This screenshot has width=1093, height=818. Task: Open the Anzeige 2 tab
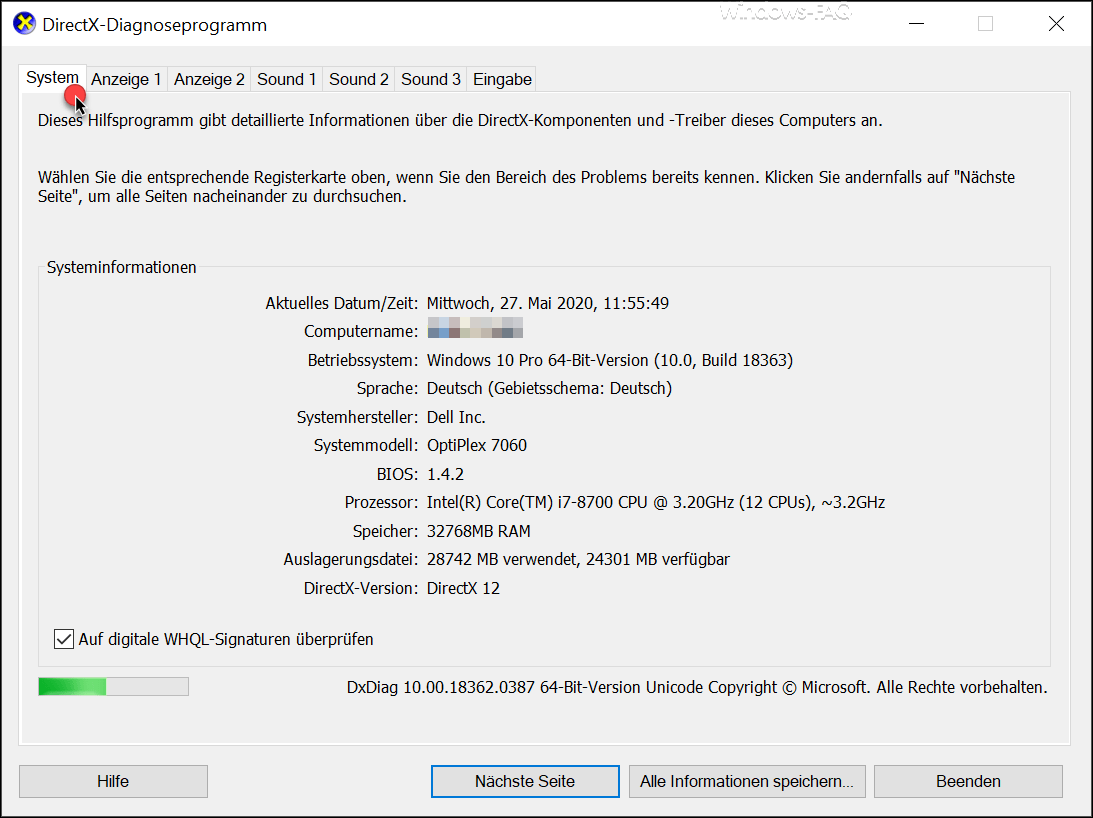209,79
